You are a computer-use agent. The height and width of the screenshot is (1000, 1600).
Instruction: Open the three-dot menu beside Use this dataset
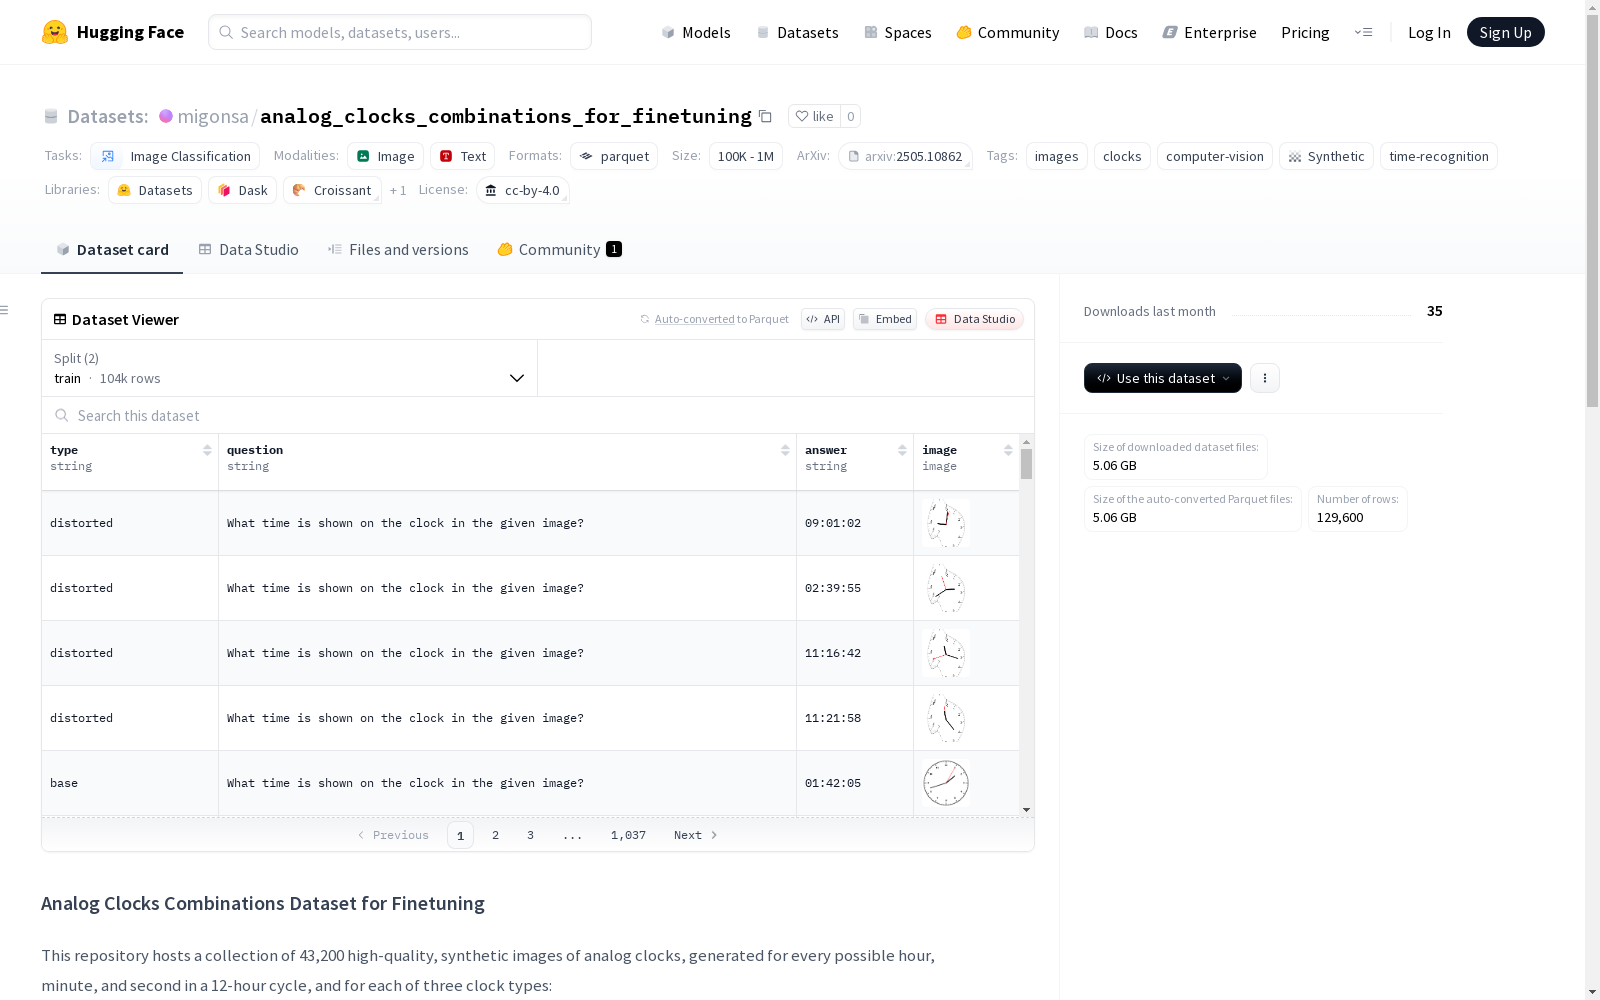pos(1265,378)
